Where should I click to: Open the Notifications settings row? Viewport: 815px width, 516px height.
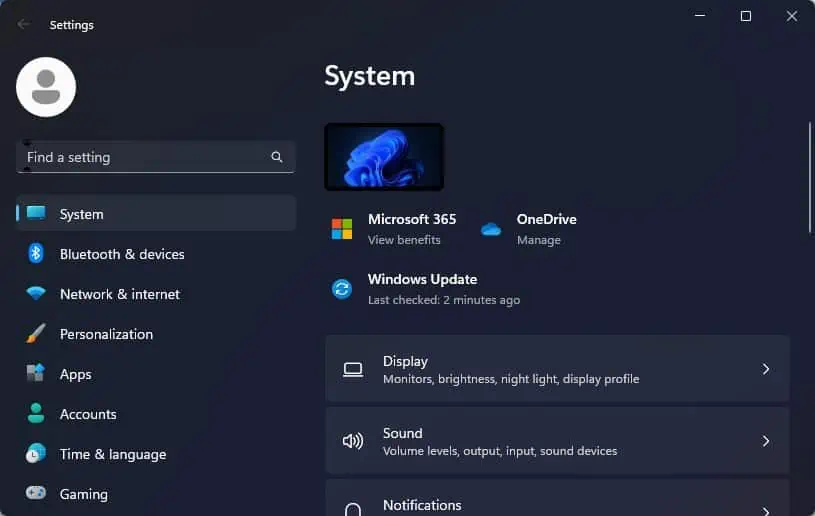557,498
